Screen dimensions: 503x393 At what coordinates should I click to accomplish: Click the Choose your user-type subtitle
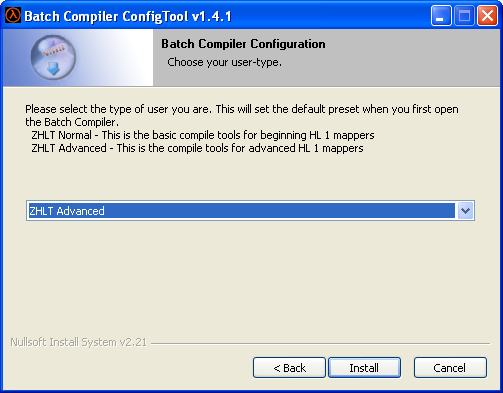(224, 62)
